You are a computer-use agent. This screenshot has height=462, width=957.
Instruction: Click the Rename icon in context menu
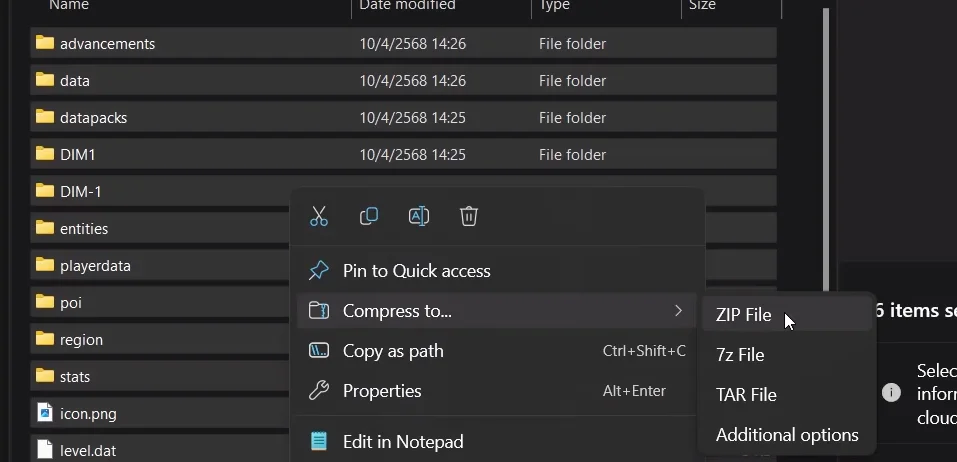pyautogui.click(x=419, y=216)
